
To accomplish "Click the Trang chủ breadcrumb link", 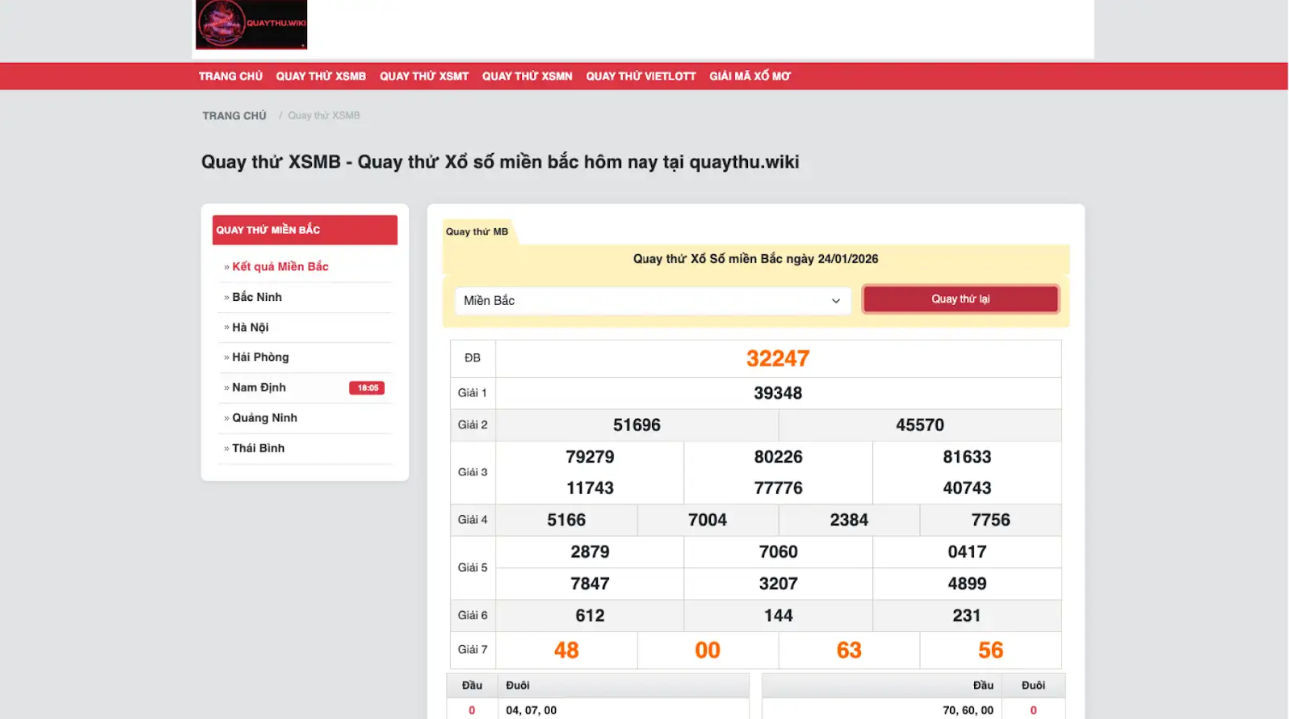I will [x=234, y=116].
